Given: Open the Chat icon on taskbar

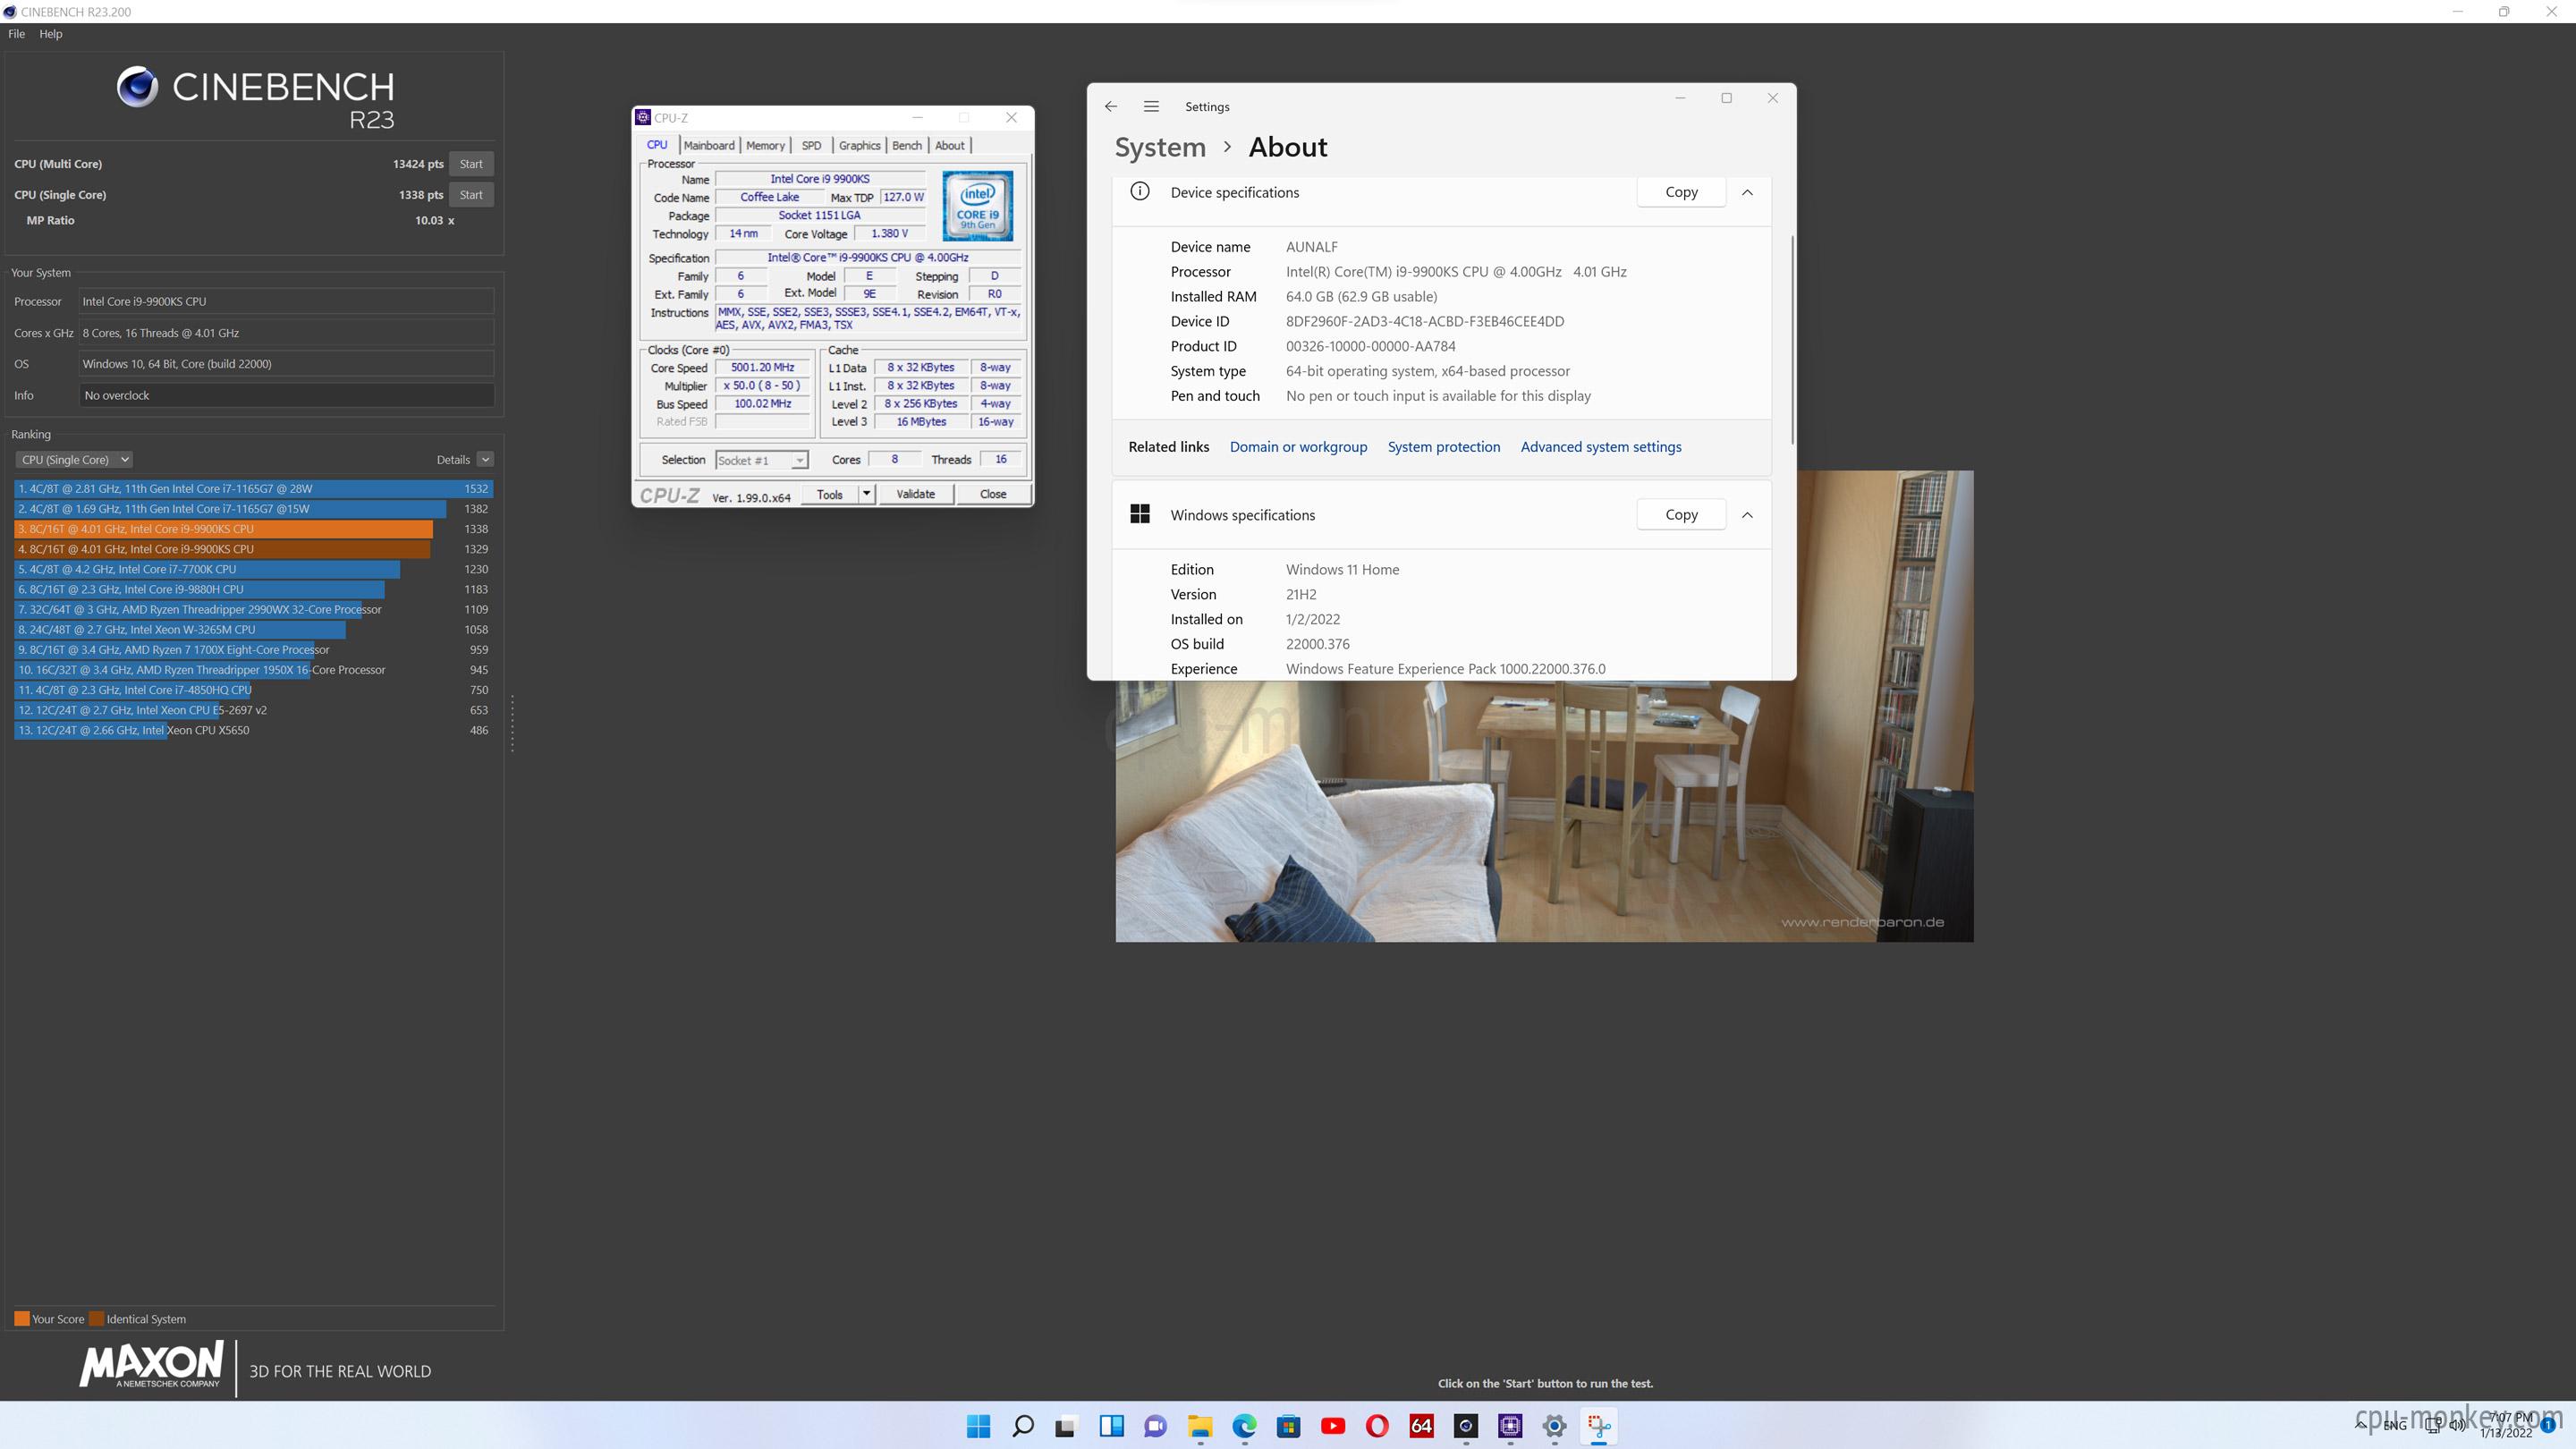Looking at the screenshot, I should (x=1155, y=1426).
